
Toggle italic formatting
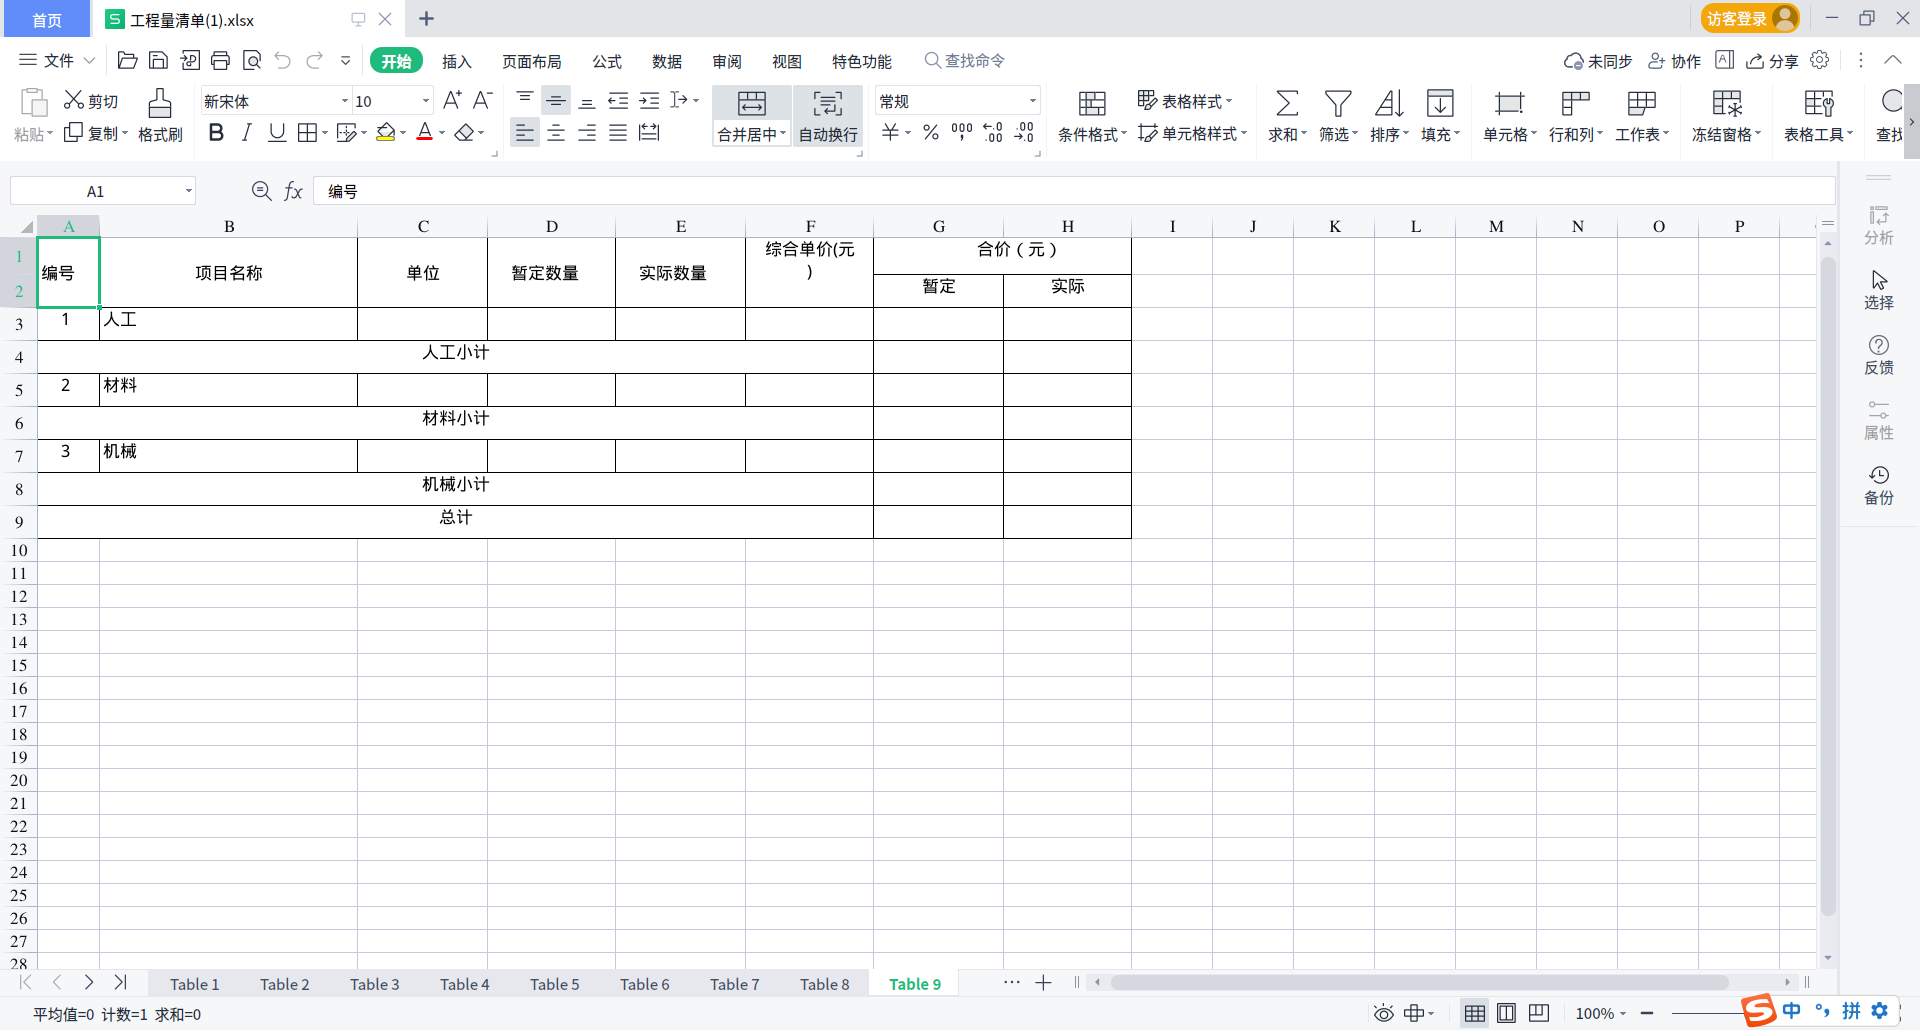pos(246,132)
